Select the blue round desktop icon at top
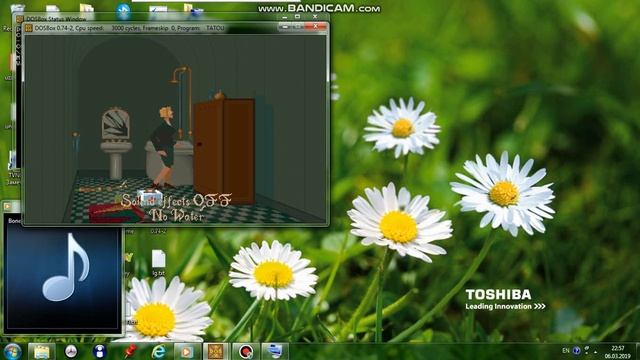Viewport: 640px width, 360px height. 123,11
